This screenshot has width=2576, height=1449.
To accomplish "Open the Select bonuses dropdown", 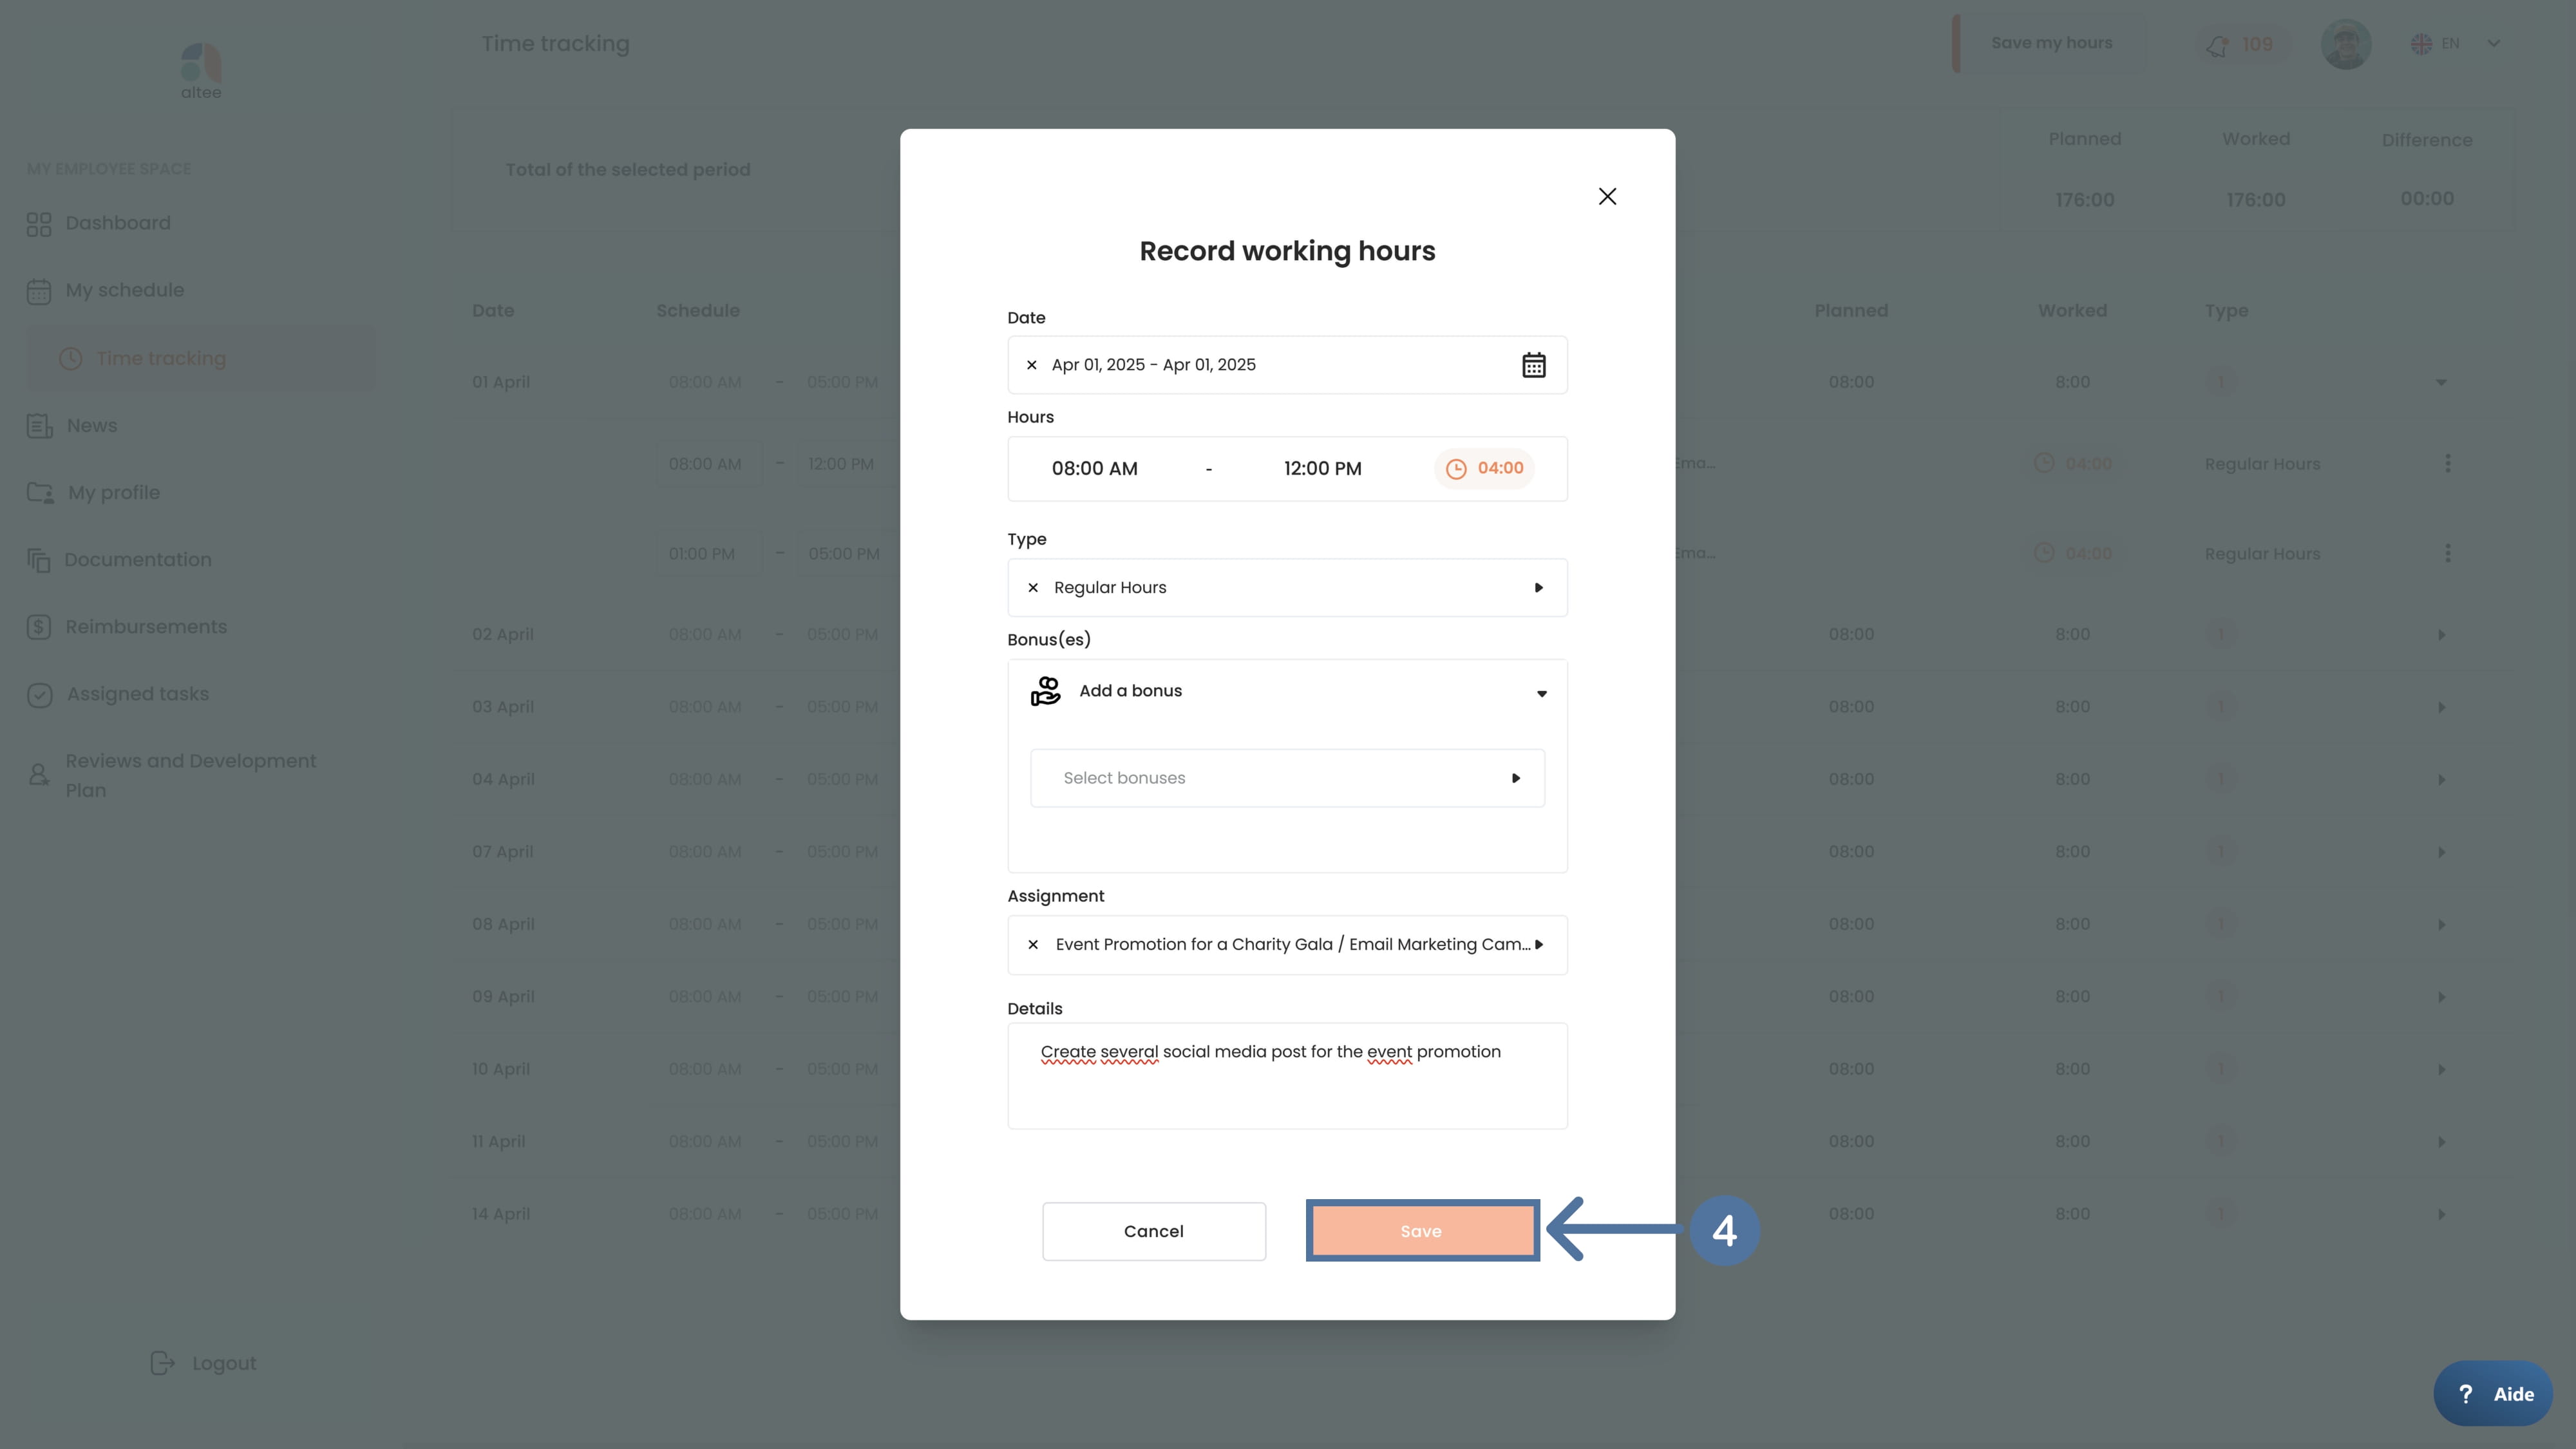I will coord(1287,778).
